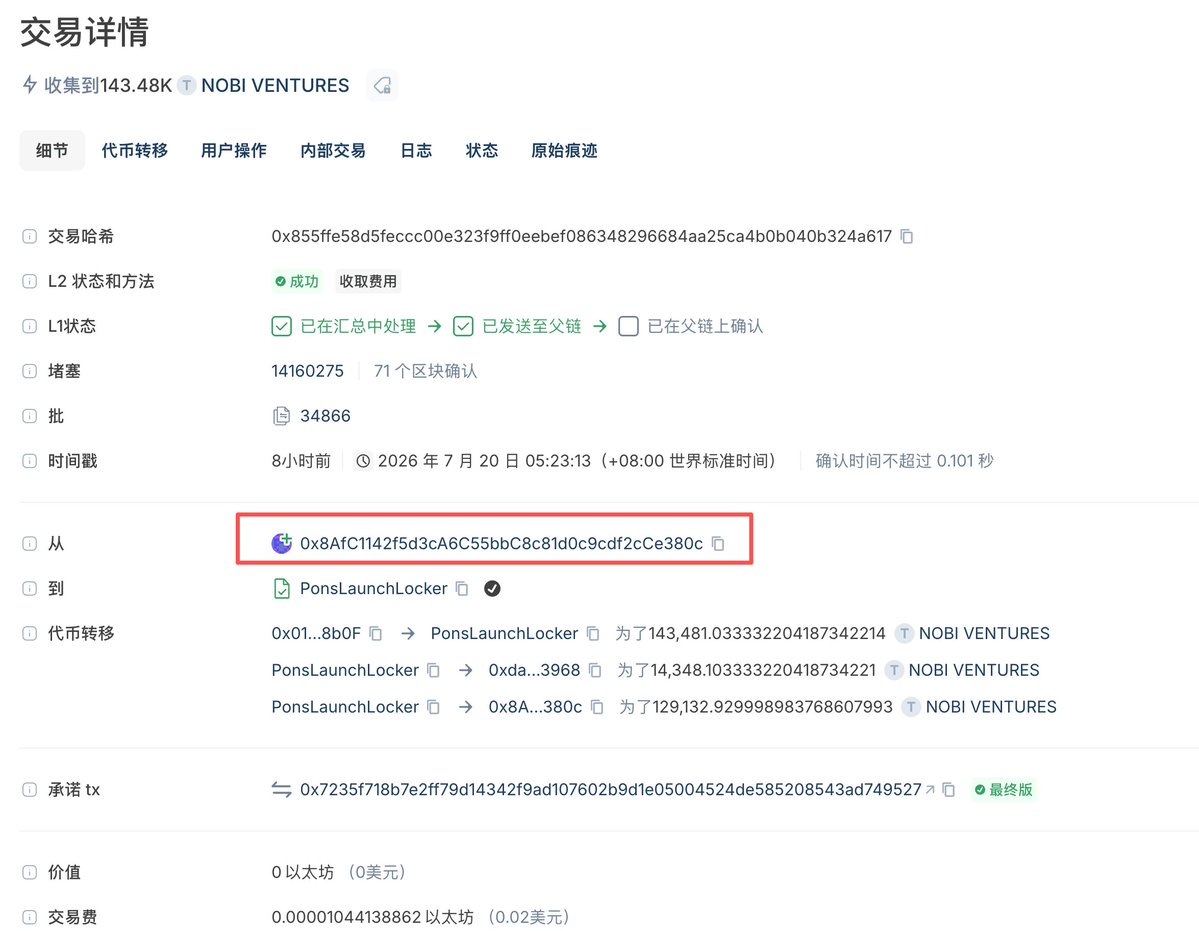Click info icon beside 时间戳 label
The height and width of the screenshot is (931, 1199).
pyautogui.click(x=30, y=461)
